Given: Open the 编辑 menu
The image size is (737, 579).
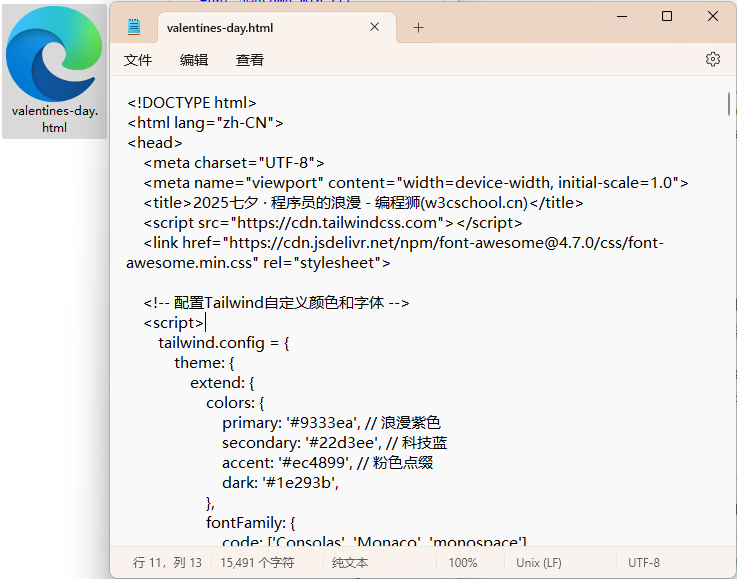Looking at the screenshot, I should point(194,60).
